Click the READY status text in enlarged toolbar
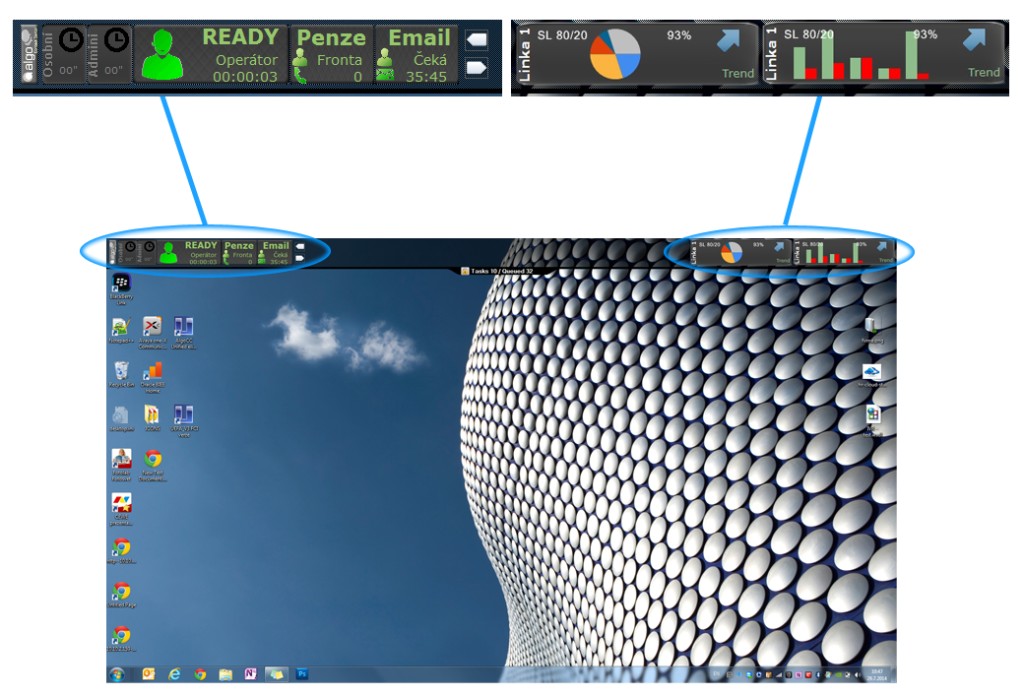 pyautogui.click(x=240, y=37)
